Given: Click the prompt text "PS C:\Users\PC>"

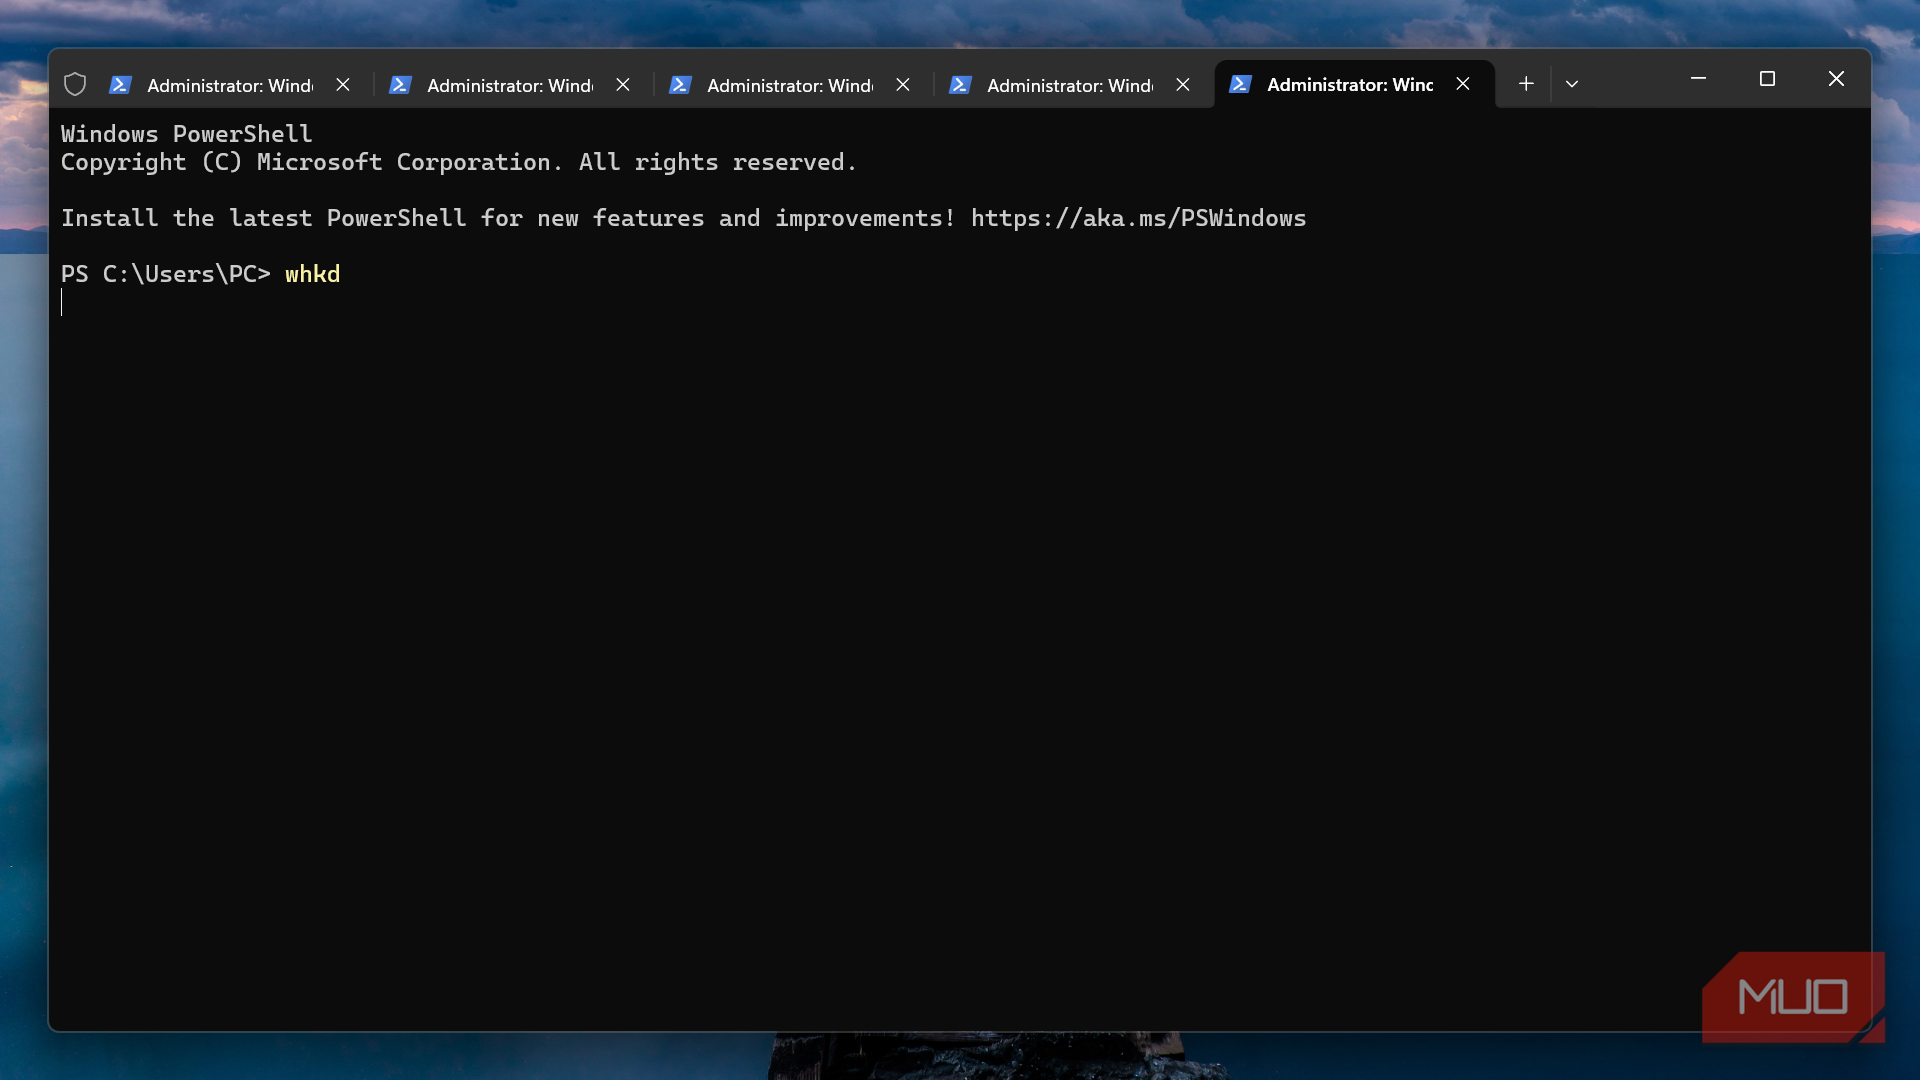Looking at the screenshot, I should tap(166, 274).
